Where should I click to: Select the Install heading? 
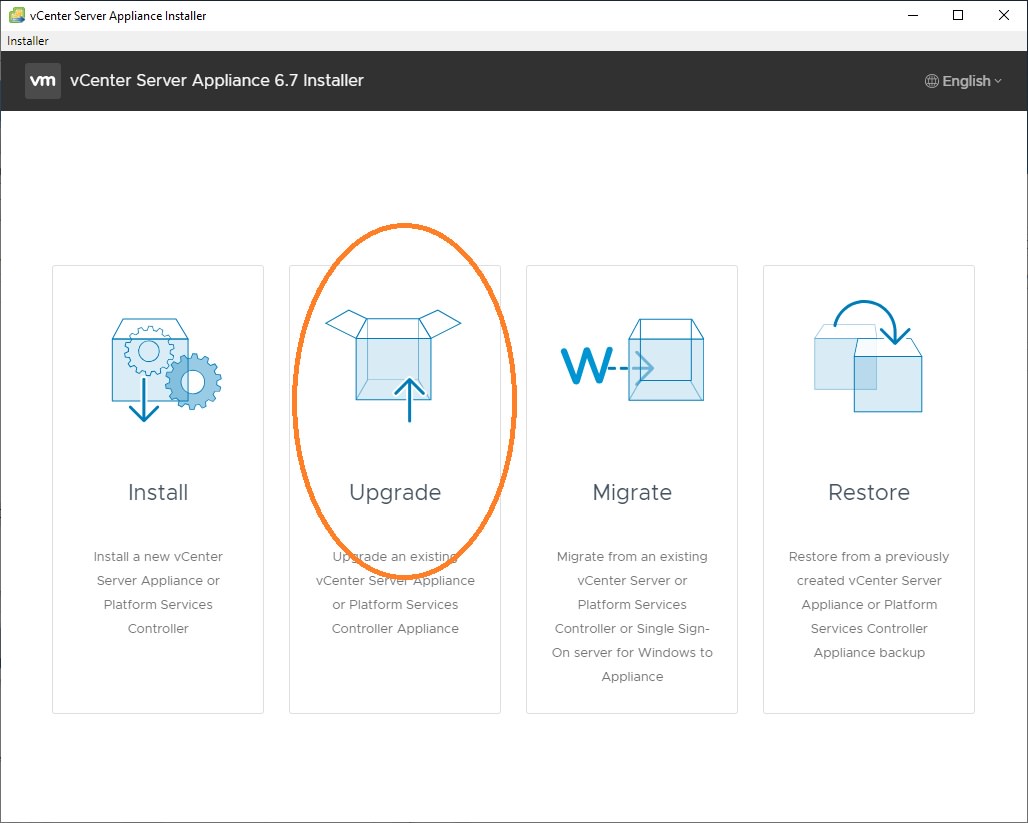pyautogui.click(x=158, y=492)
